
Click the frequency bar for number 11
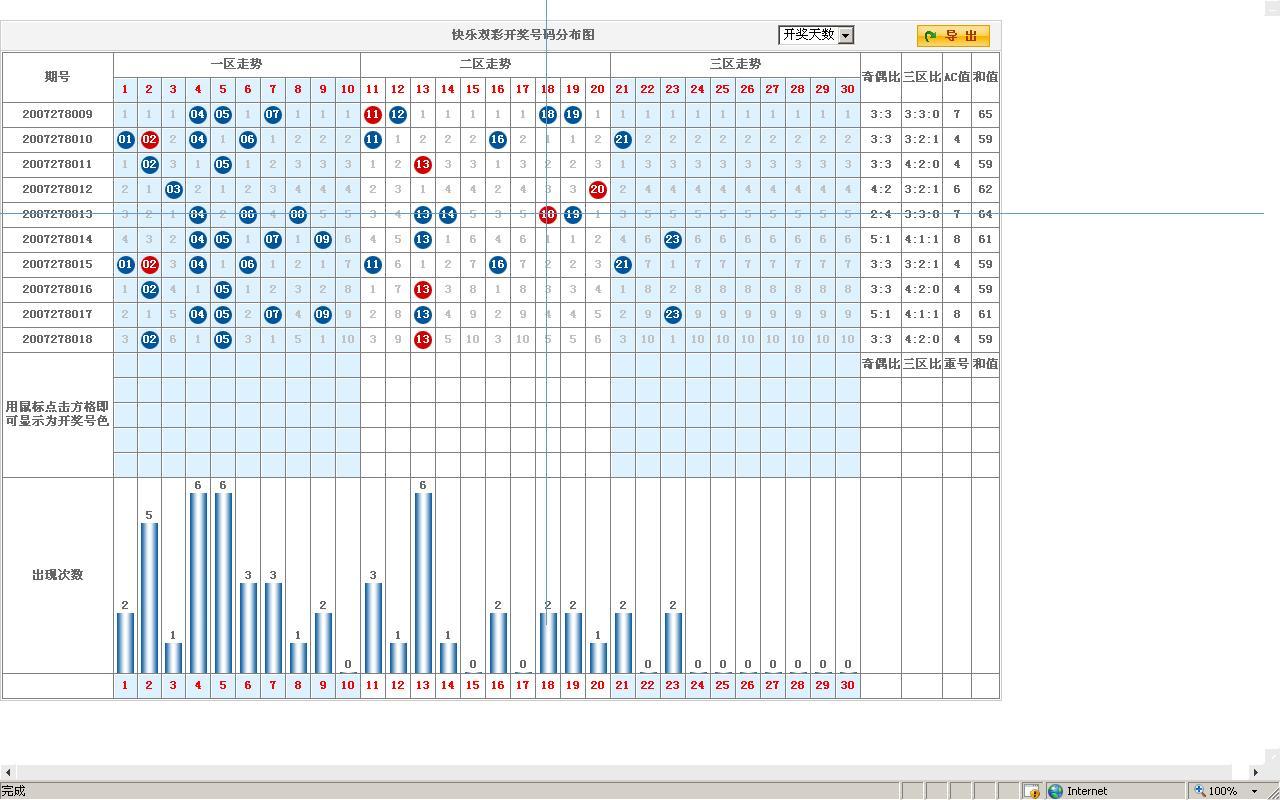click(373, 628)
